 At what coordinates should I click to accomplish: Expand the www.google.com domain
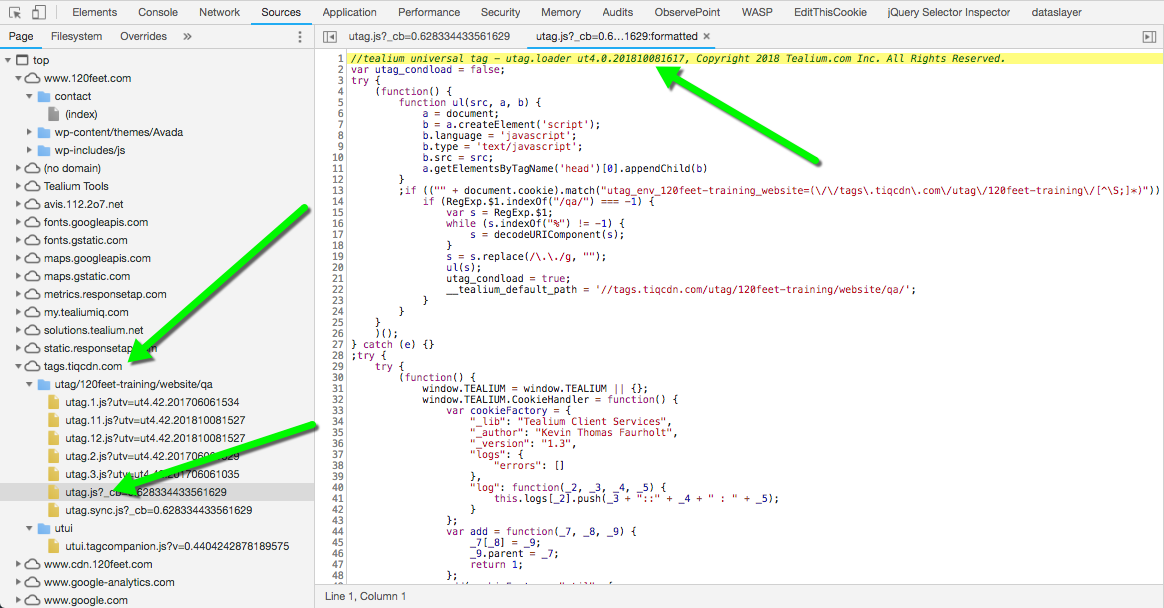tap(19, 600)
